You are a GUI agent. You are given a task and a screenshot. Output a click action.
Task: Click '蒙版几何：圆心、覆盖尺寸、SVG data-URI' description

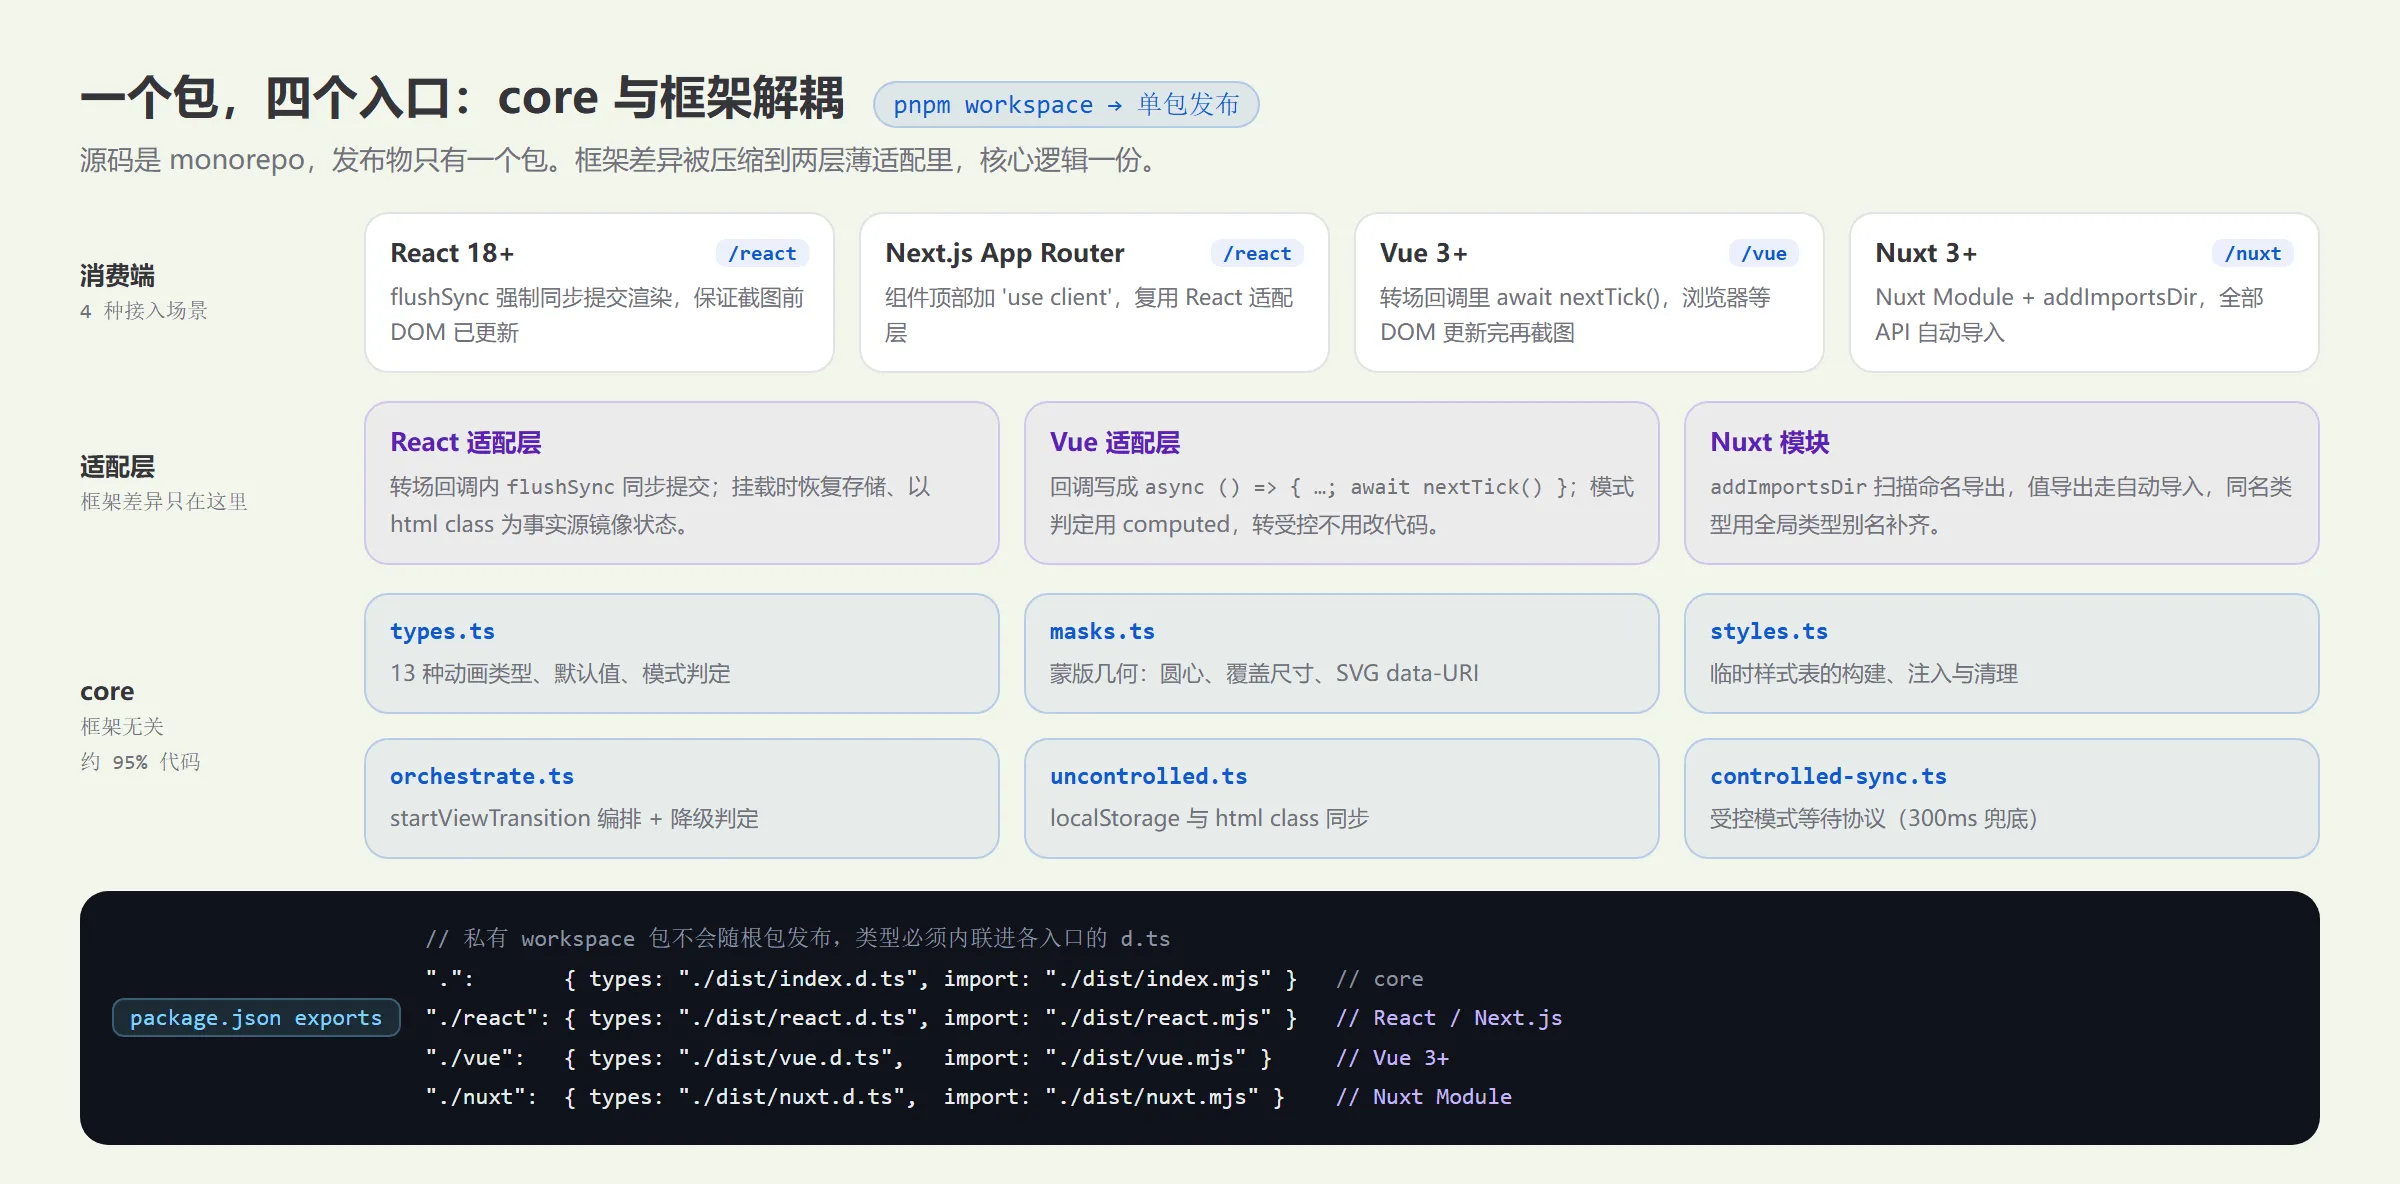pyautogui.click(x=1264, y=674)
